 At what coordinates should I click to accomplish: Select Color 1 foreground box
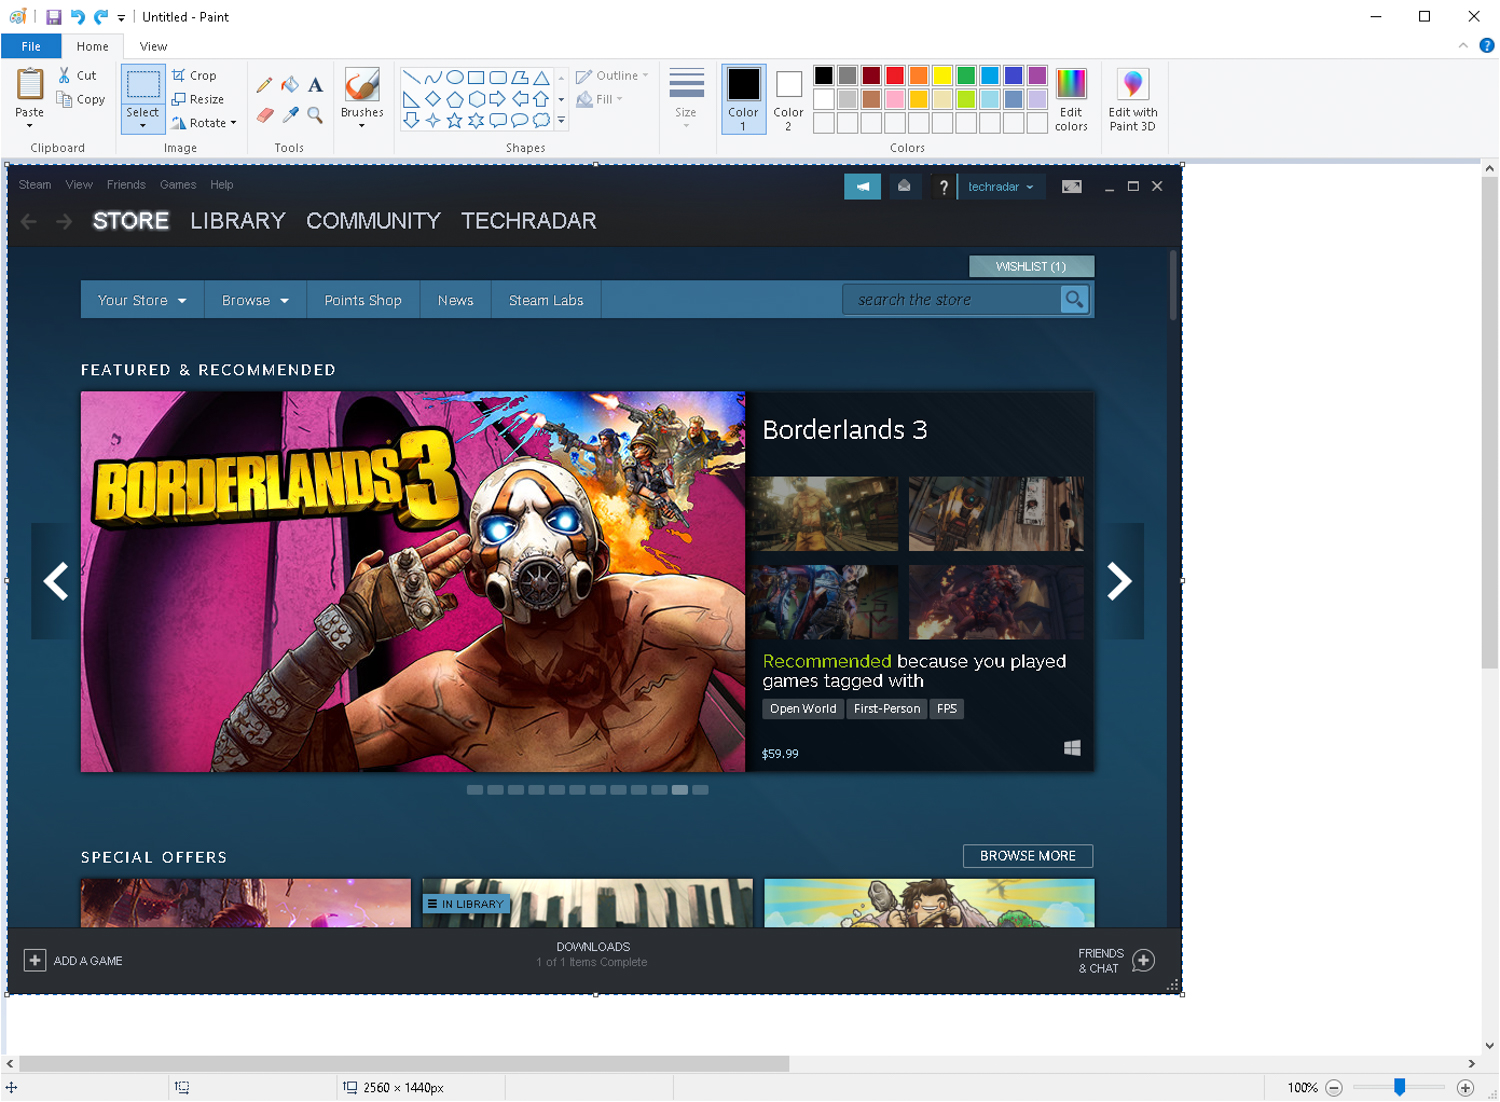(743, 99)
